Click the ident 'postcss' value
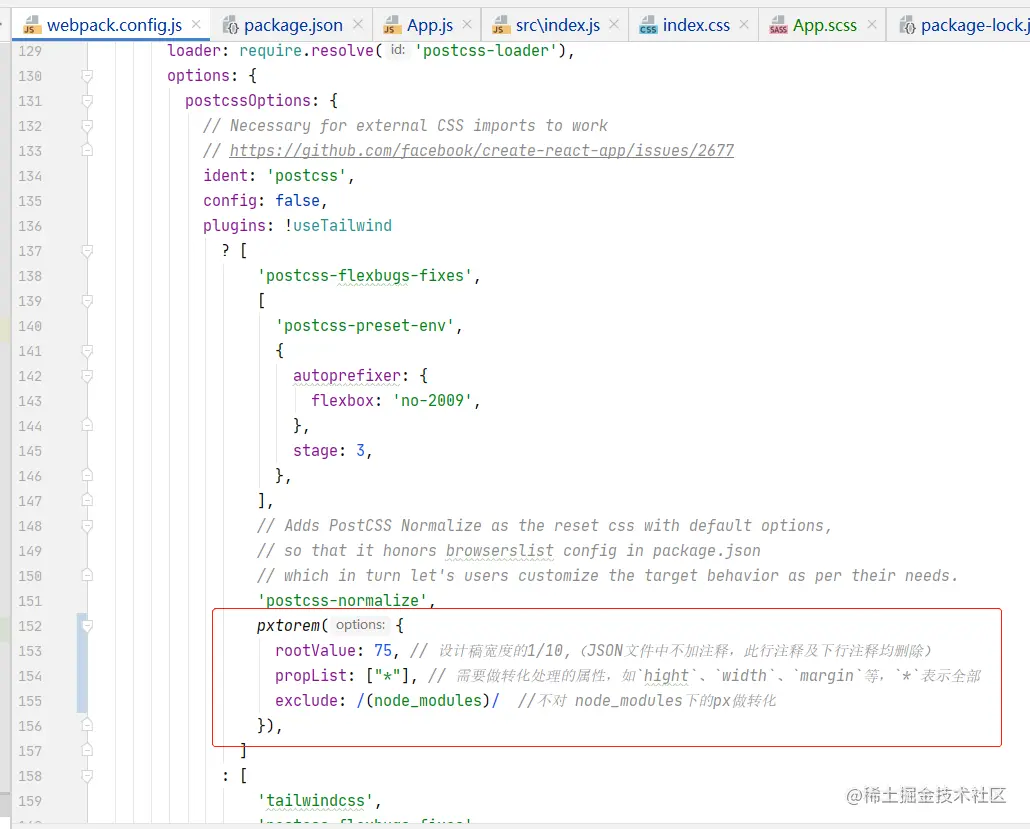1030x829 pixels. (306, 175)
